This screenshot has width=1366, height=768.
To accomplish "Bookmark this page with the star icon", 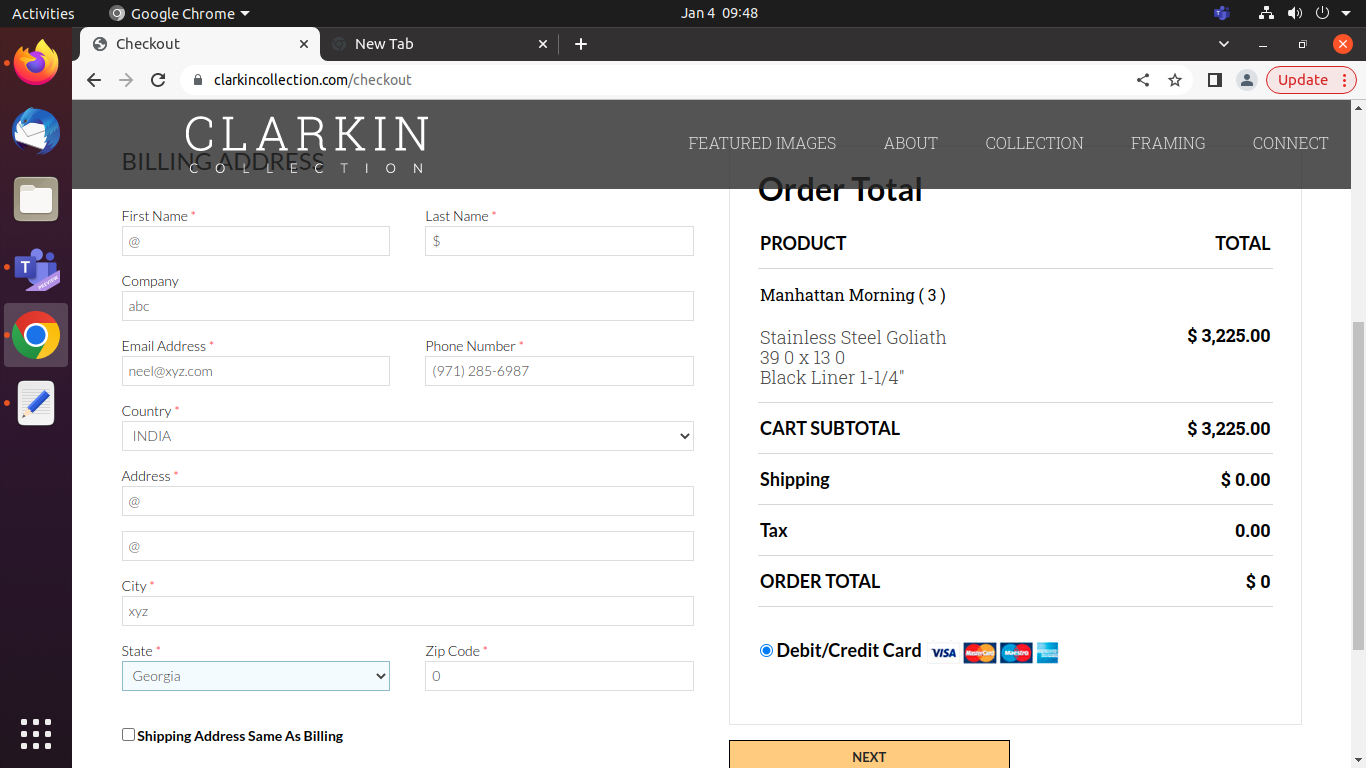I will 1175,80.
